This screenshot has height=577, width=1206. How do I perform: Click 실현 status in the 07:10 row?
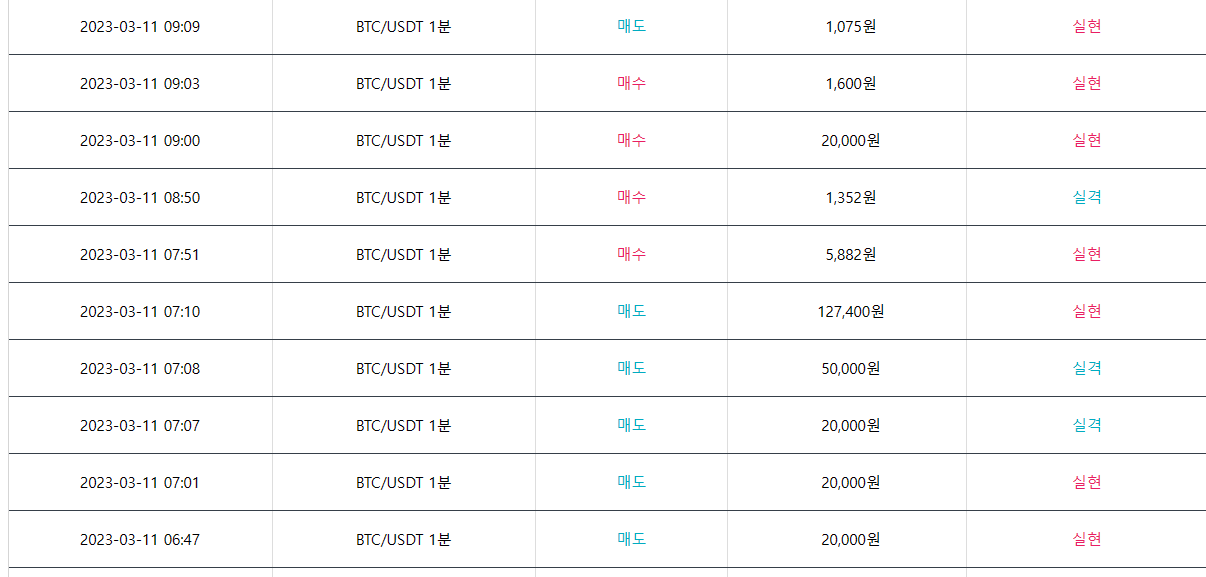coord(1087,311)
